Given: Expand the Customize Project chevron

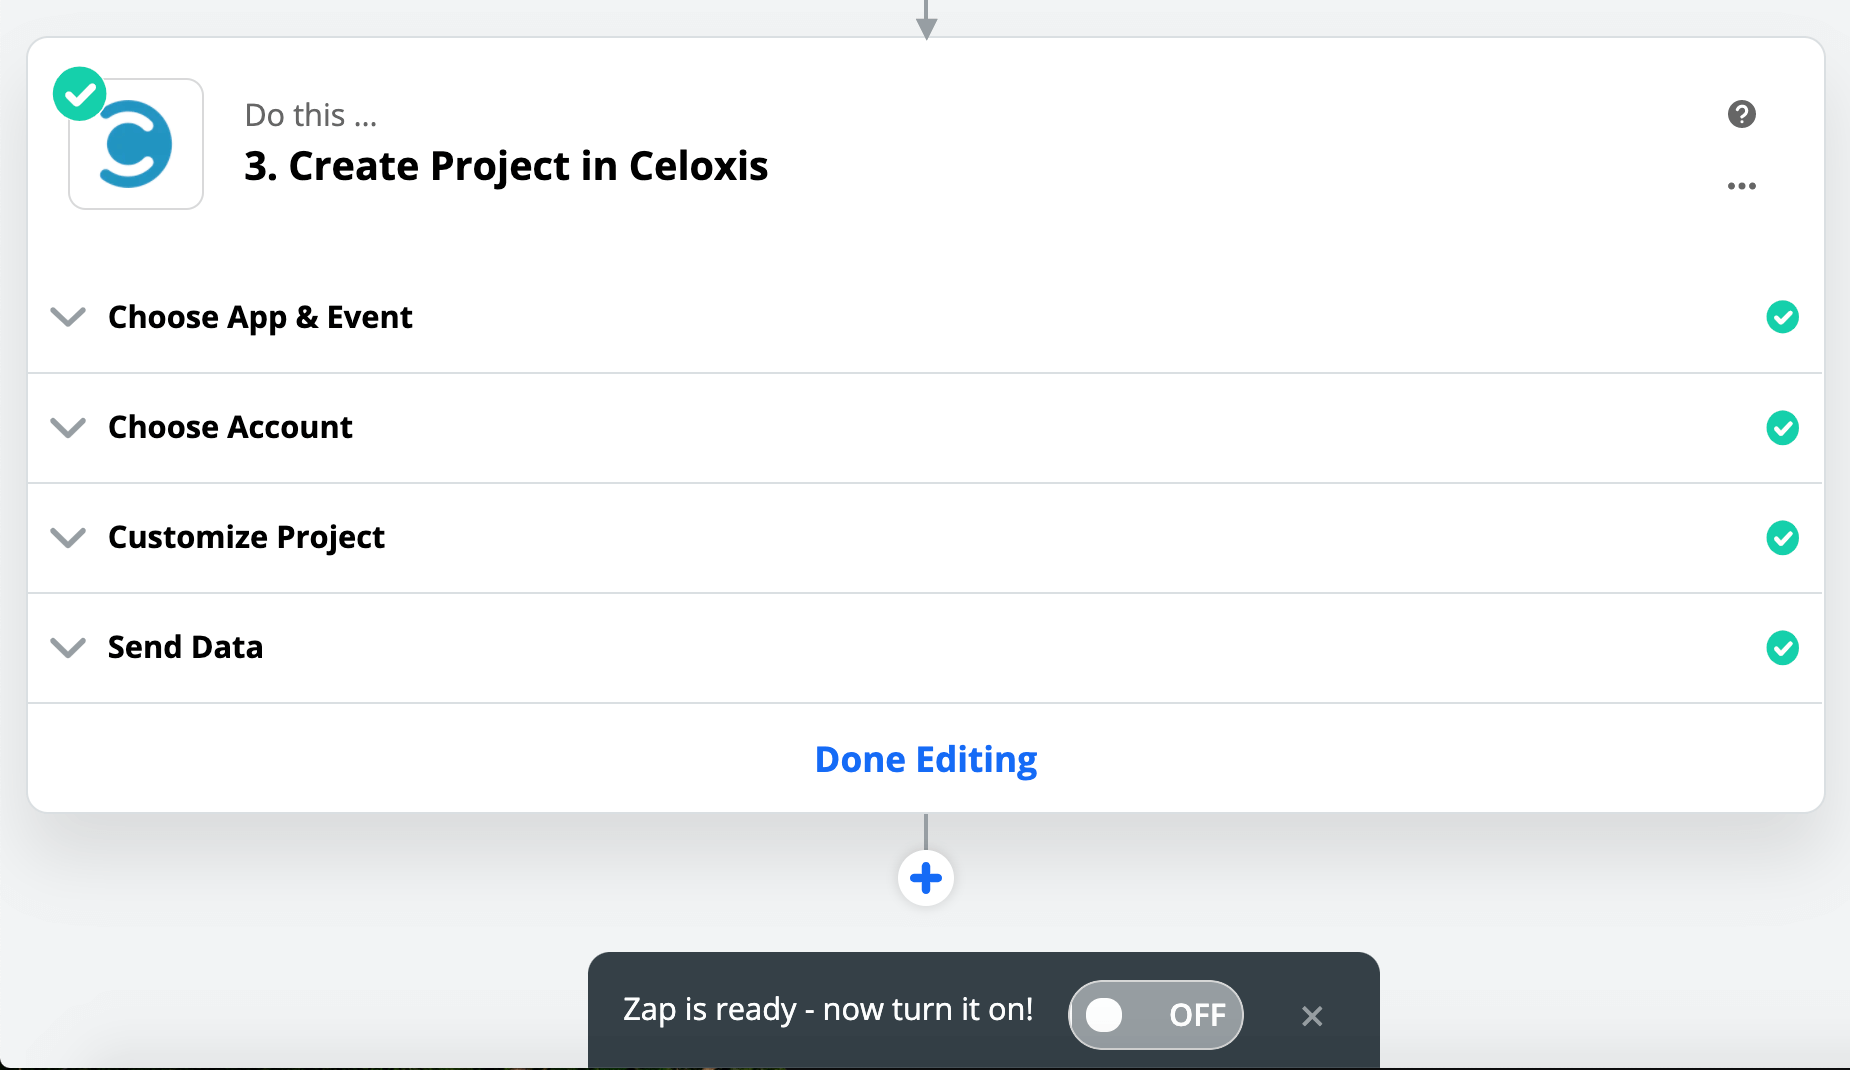Looking at the screenshot, I should [68, 538].
